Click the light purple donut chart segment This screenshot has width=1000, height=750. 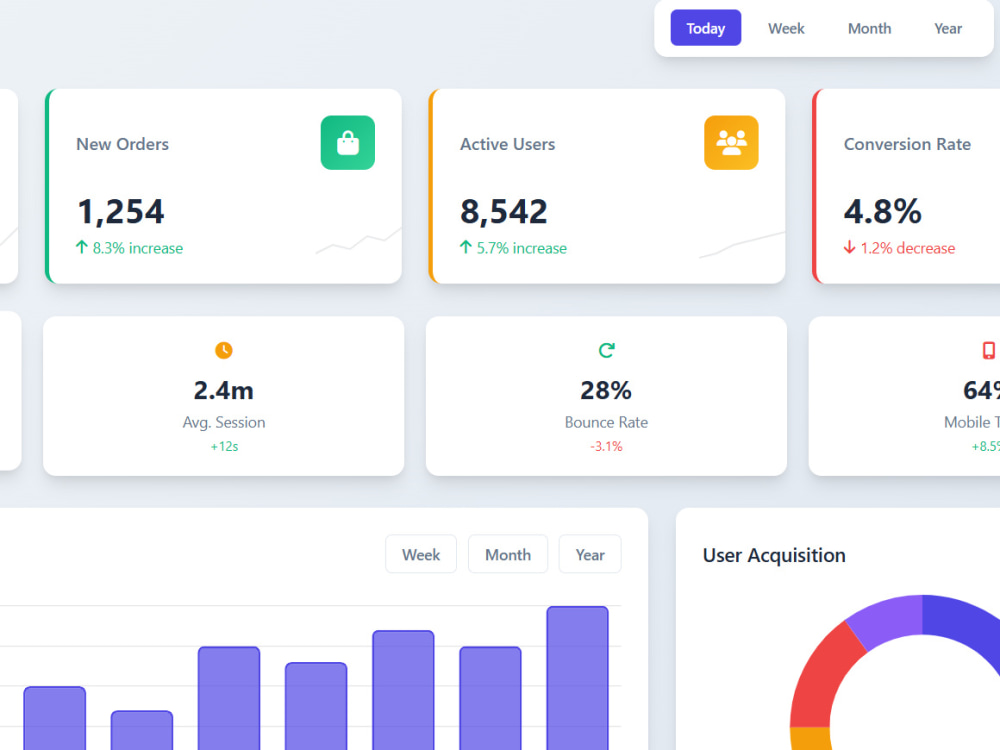pos(888,618)
